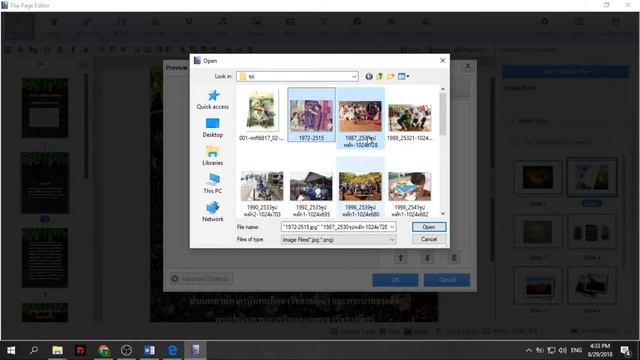The height and width of the screenshot is (360, 640).
Task: Go to Desktop in the places bar
Action: click(x=213, y=128)
